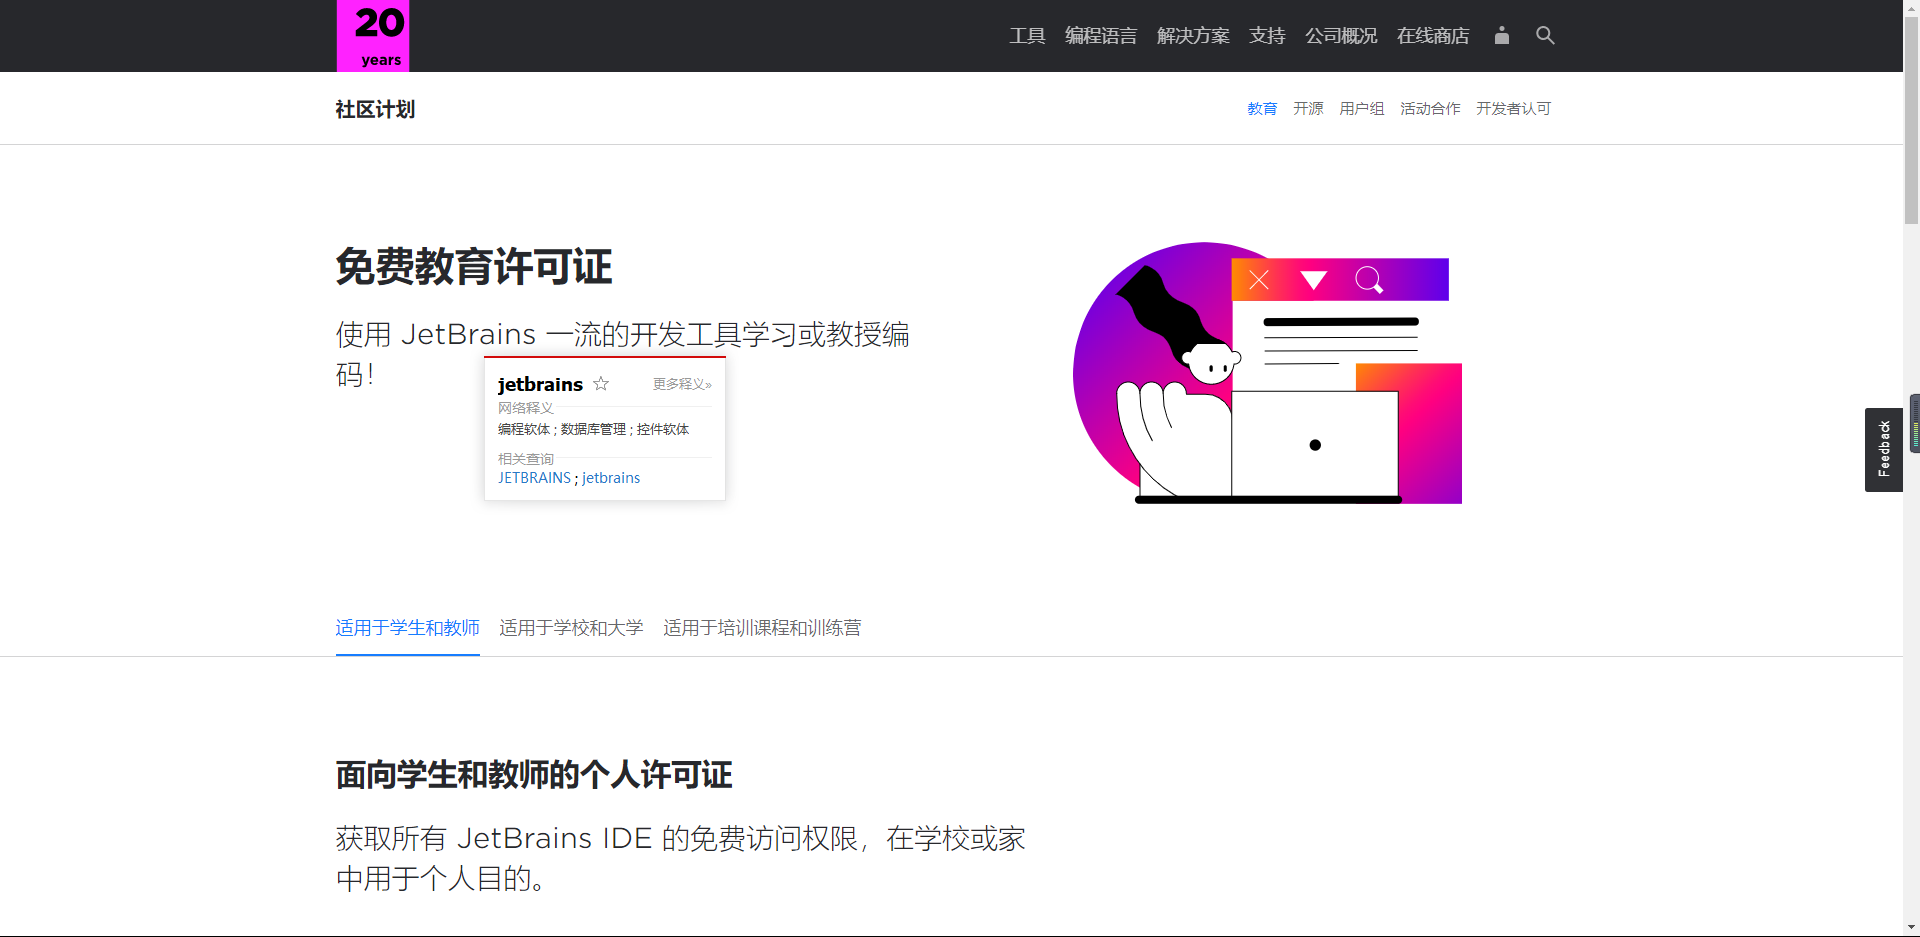The height and width of the screenshot is (937, 1920).
Task: Click the scrollbar up arrow
Action: [x=1911, y=8]
